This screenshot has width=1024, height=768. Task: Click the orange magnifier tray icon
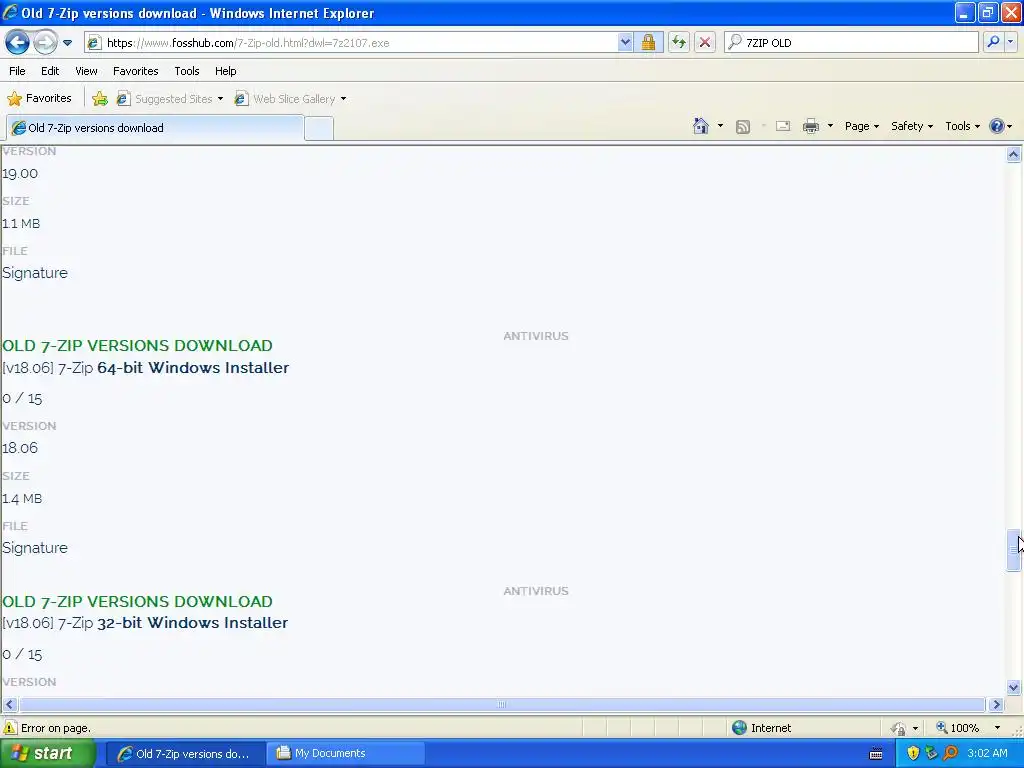coord(950,754)
